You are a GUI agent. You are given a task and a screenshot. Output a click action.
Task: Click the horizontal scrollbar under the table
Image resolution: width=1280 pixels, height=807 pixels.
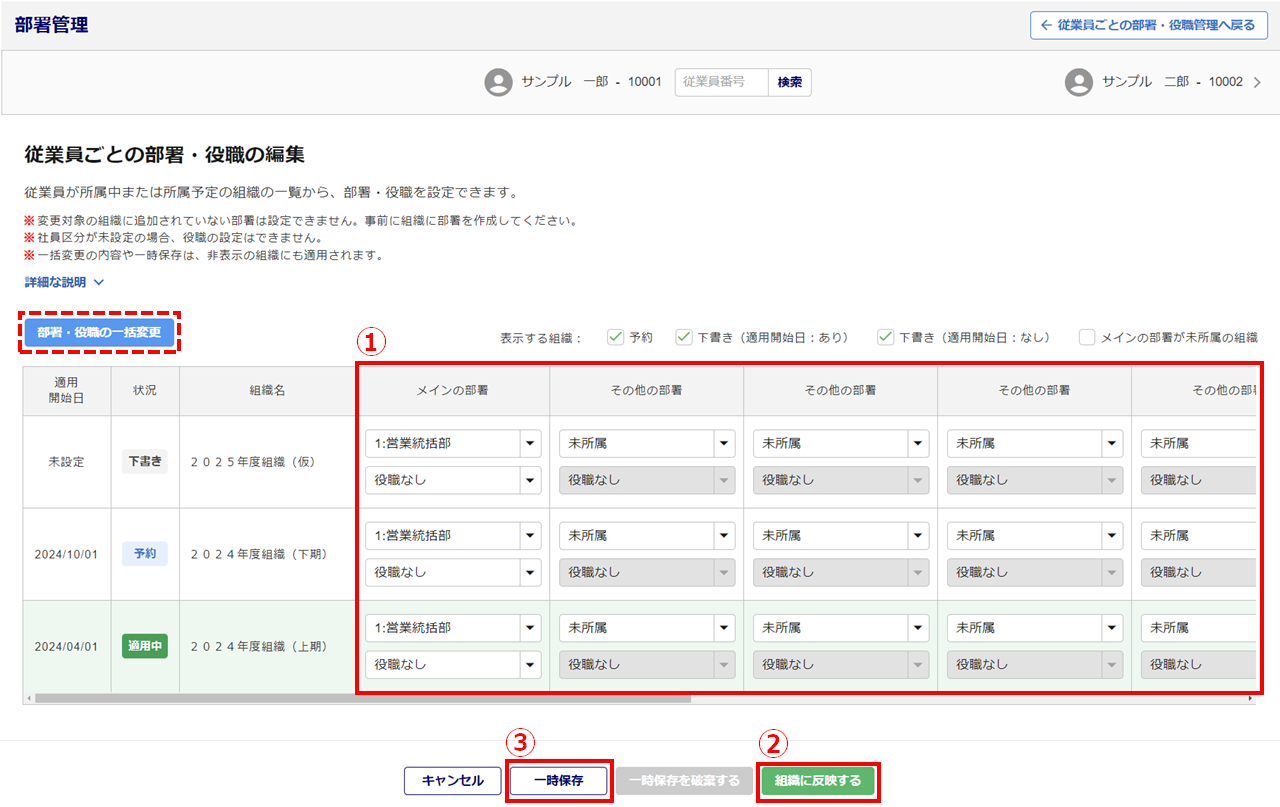[362, 698]
